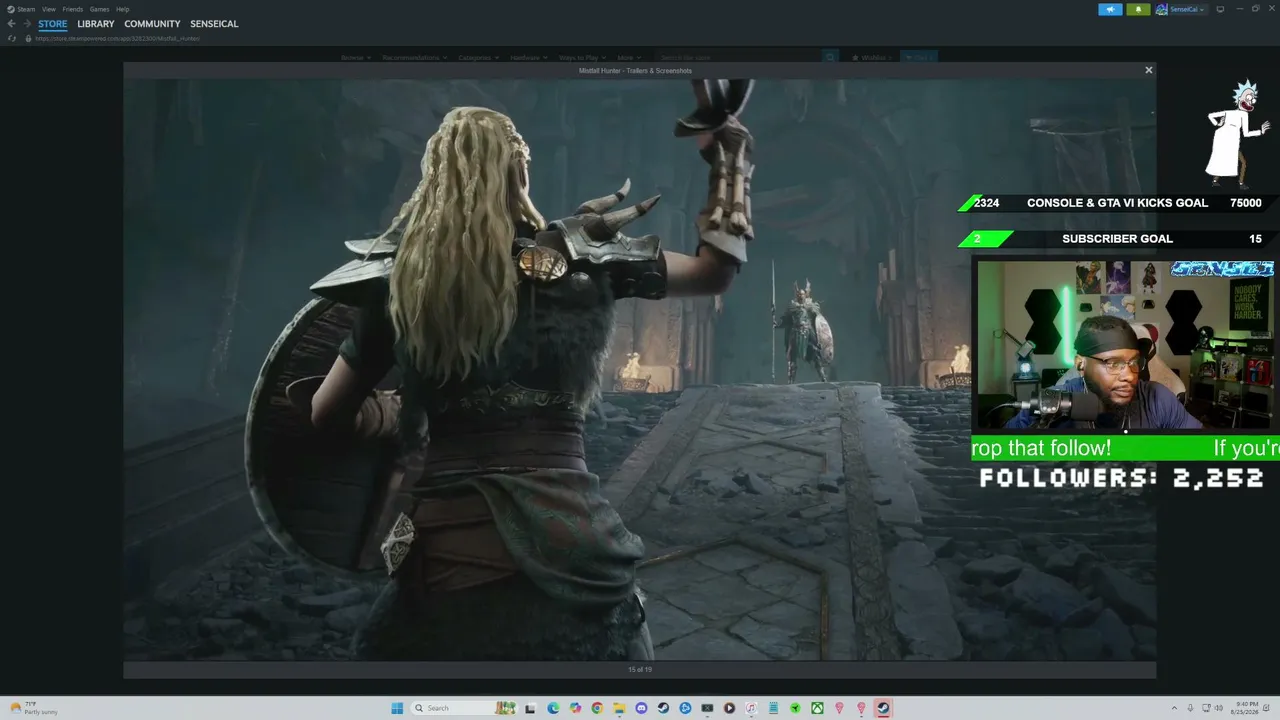Open the Steam menu
The width and height of the screenshot is (1280, 720).
(22, 9)
